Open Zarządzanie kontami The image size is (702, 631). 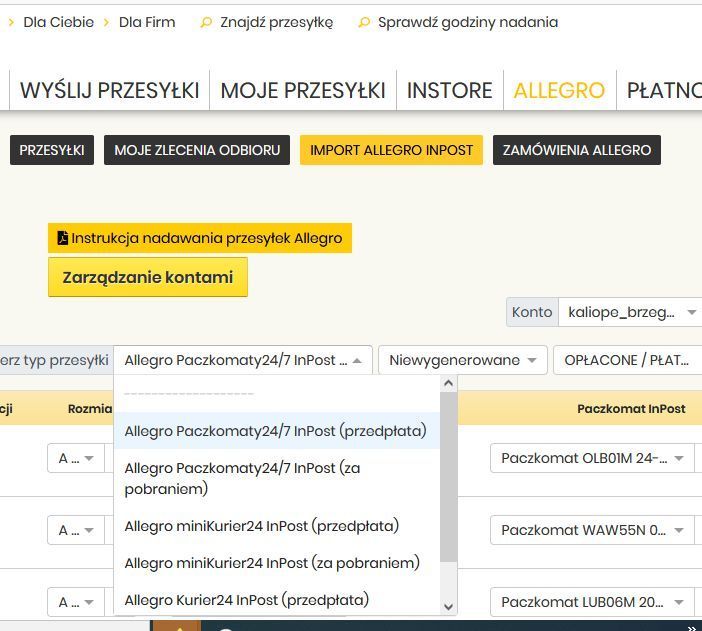coord(147,277)
